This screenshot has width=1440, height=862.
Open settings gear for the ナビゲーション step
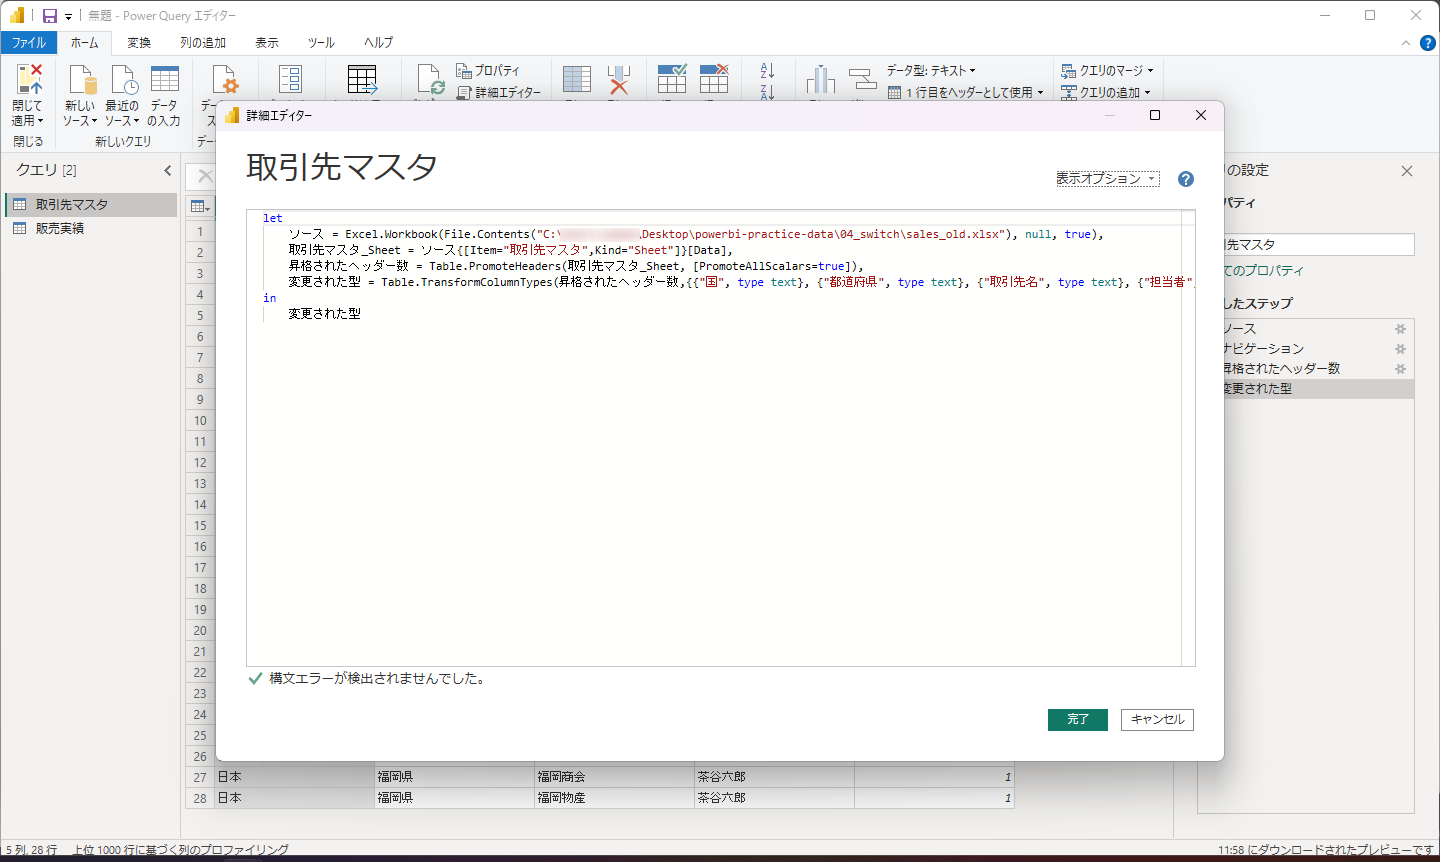click(1400, 349)
